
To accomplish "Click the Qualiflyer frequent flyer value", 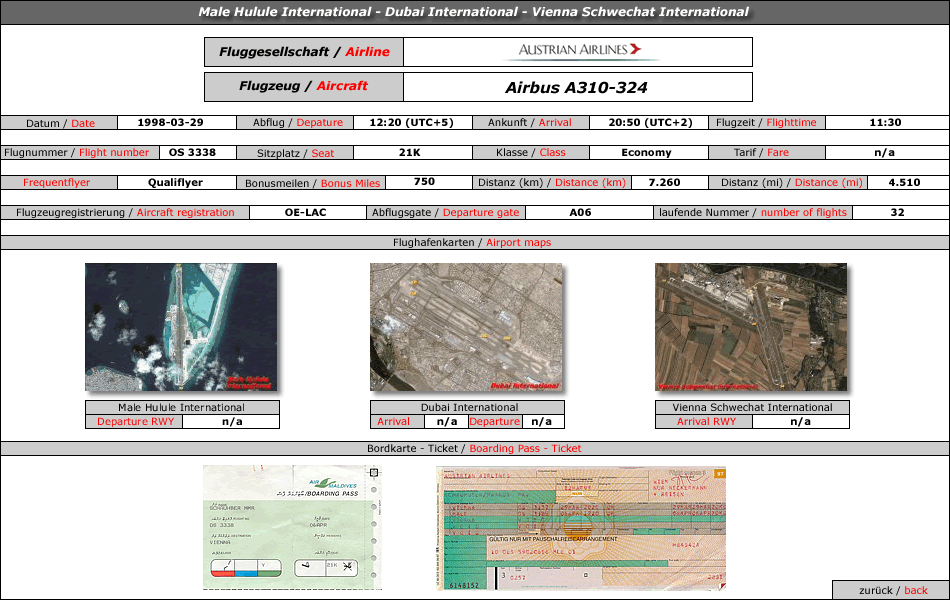I will [175, 182].
